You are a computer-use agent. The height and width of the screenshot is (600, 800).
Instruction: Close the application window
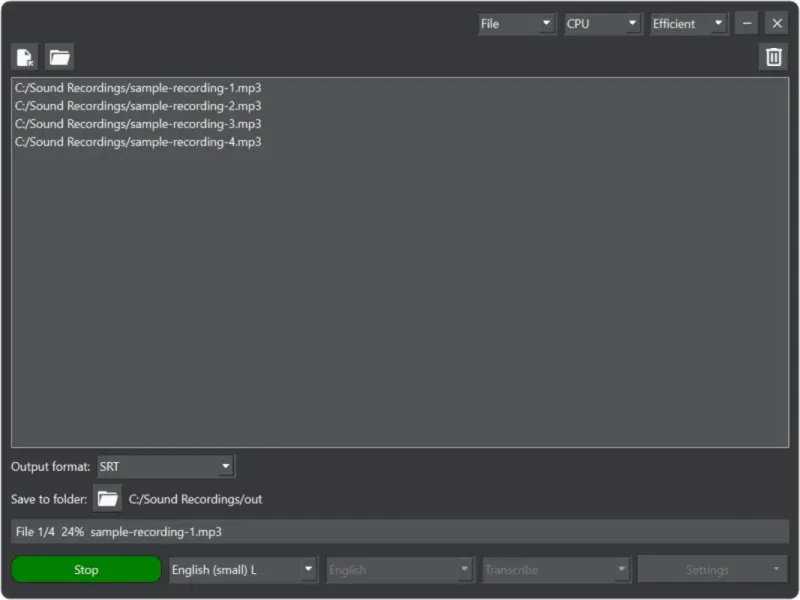tap(777, 23)
